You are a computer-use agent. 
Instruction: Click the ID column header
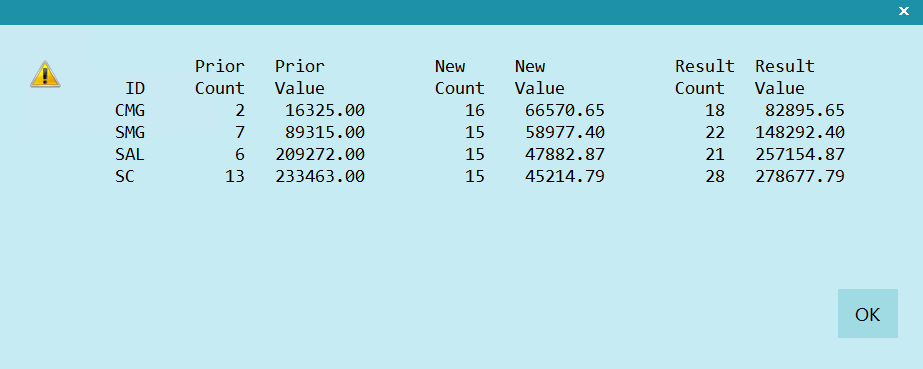(x=135, y=88)
